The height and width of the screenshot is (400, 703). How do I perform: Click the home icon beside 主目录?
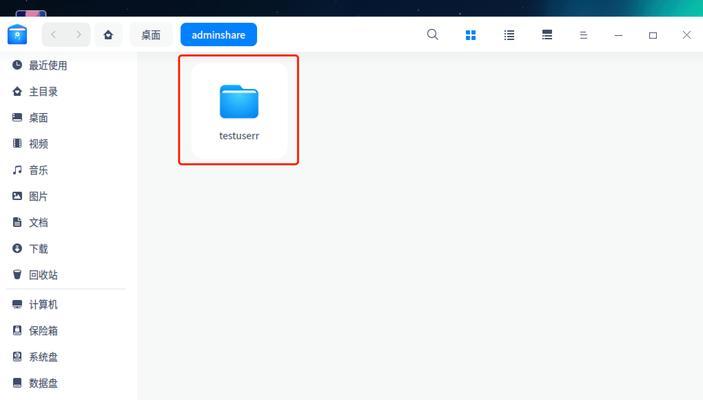(x=17, y=91)
